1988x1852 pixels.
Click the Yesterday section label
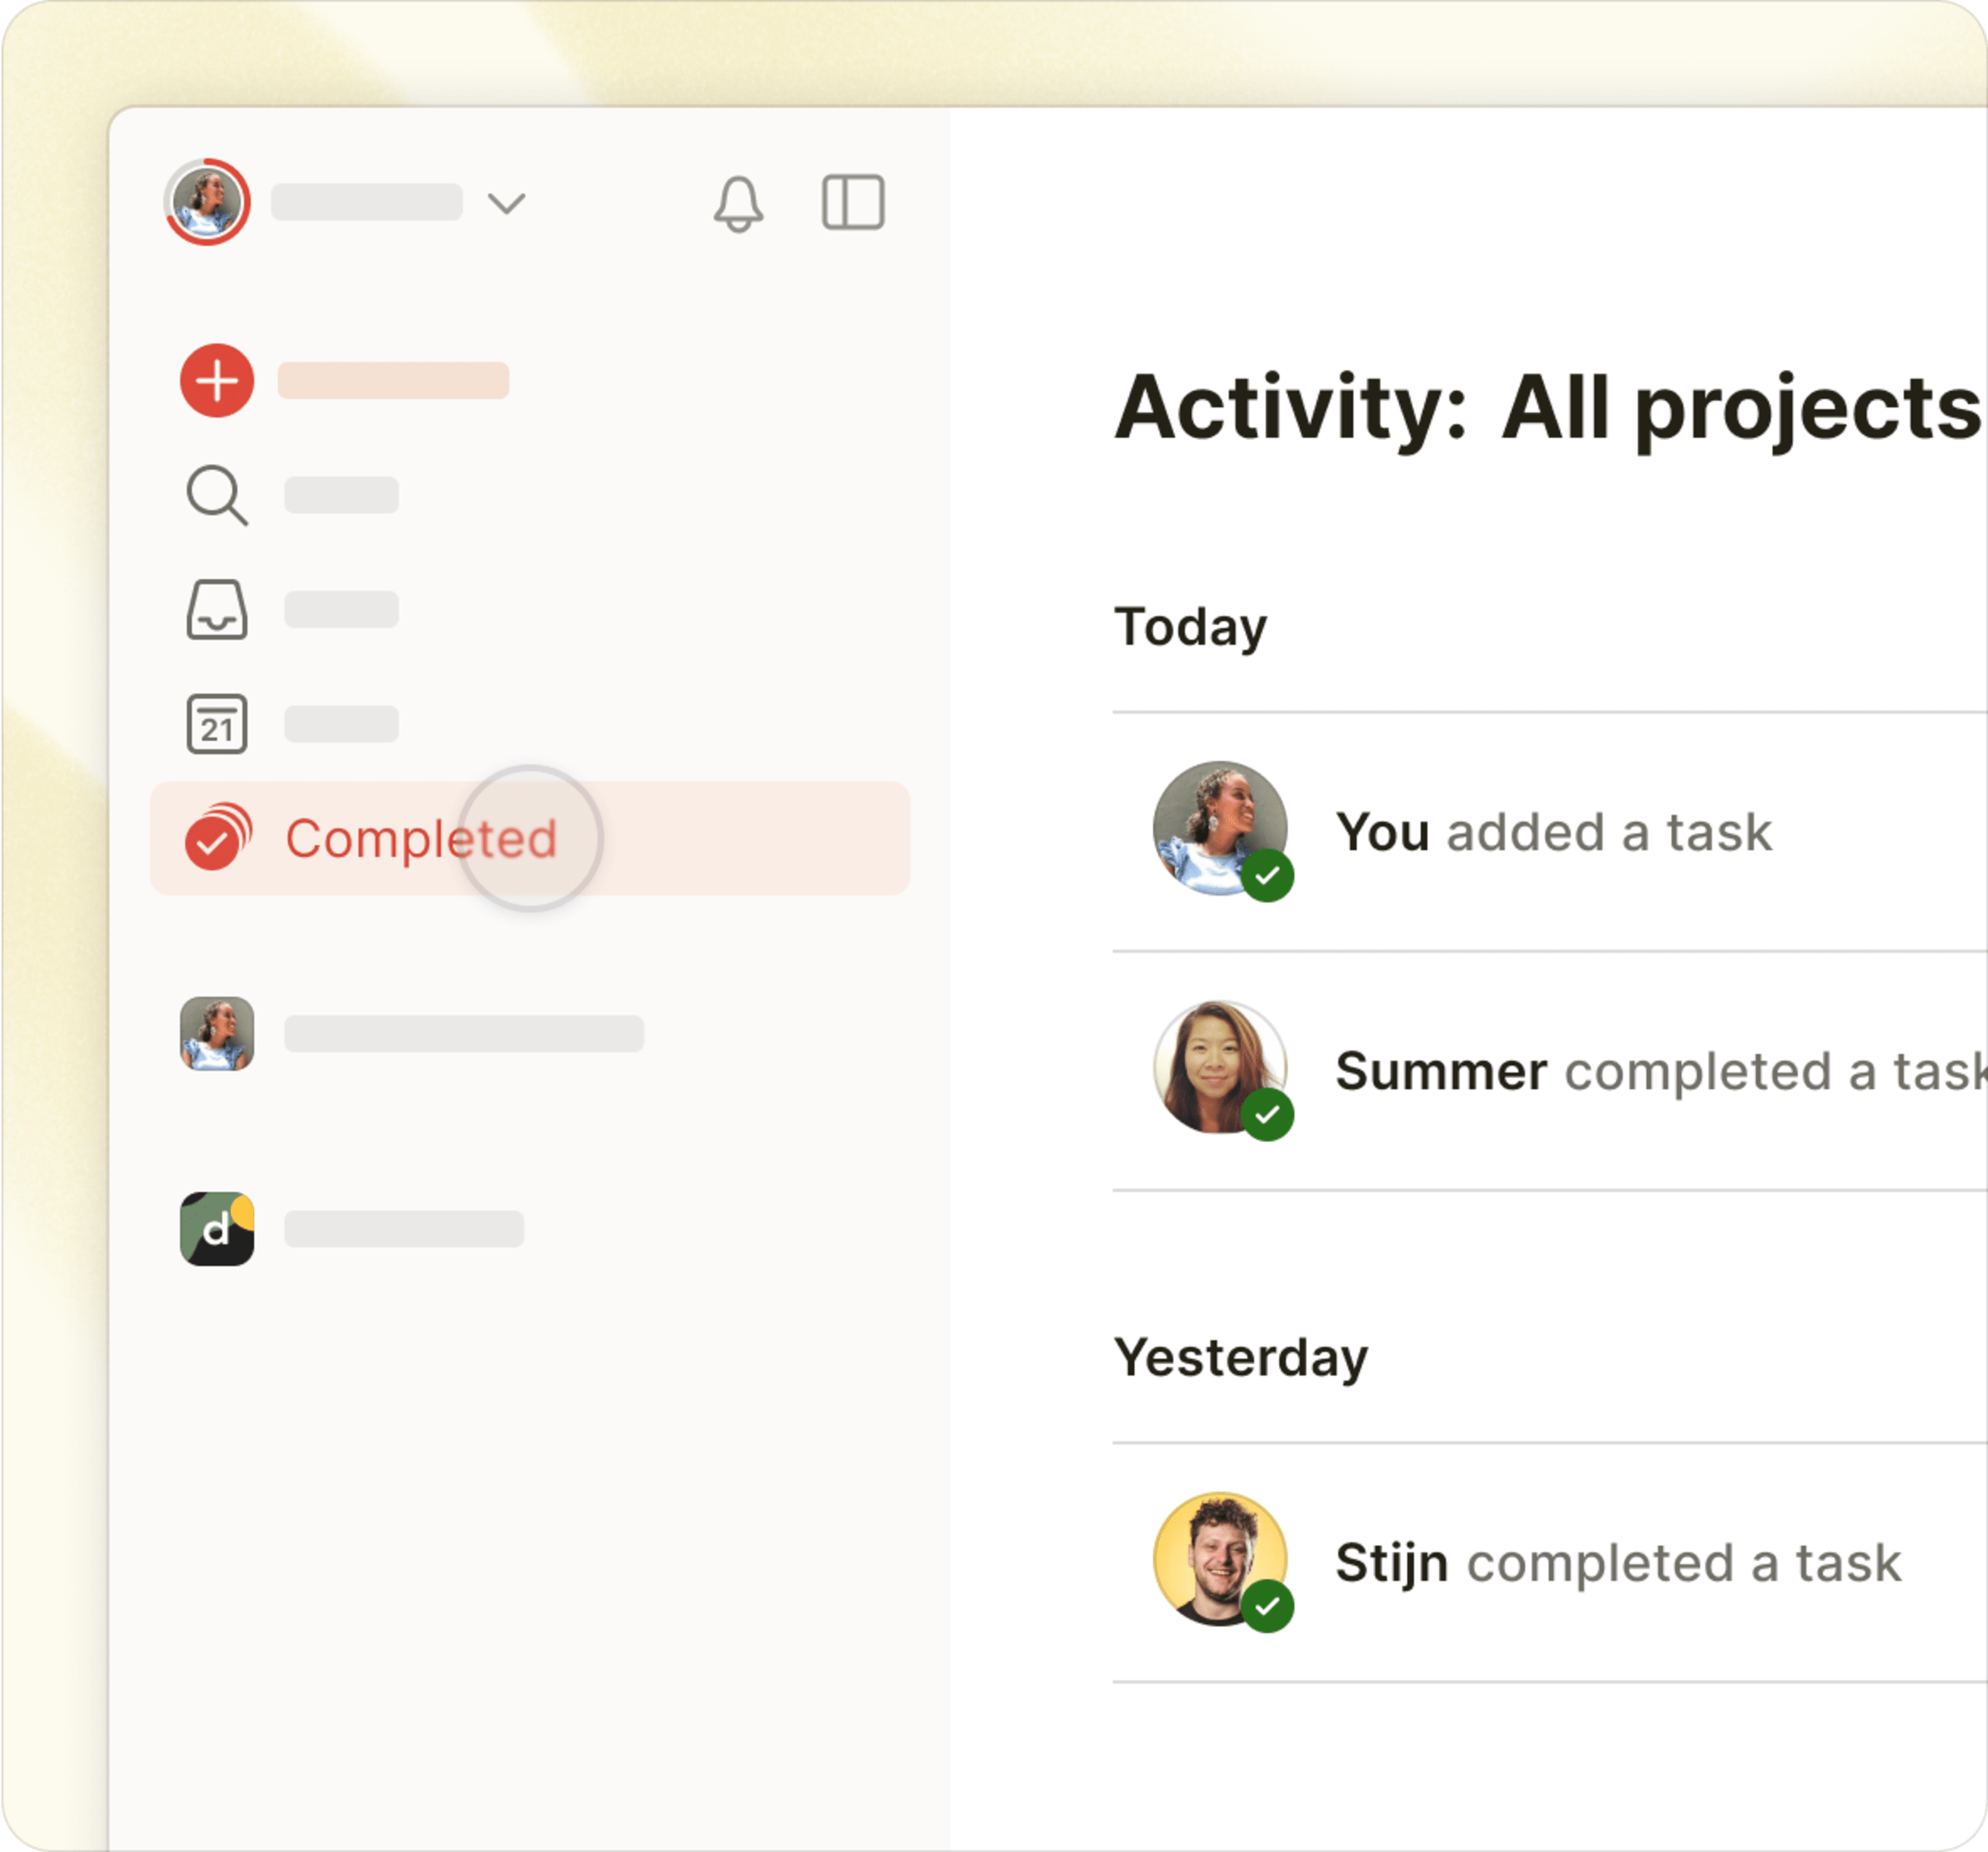(x=1242, y=1357)
